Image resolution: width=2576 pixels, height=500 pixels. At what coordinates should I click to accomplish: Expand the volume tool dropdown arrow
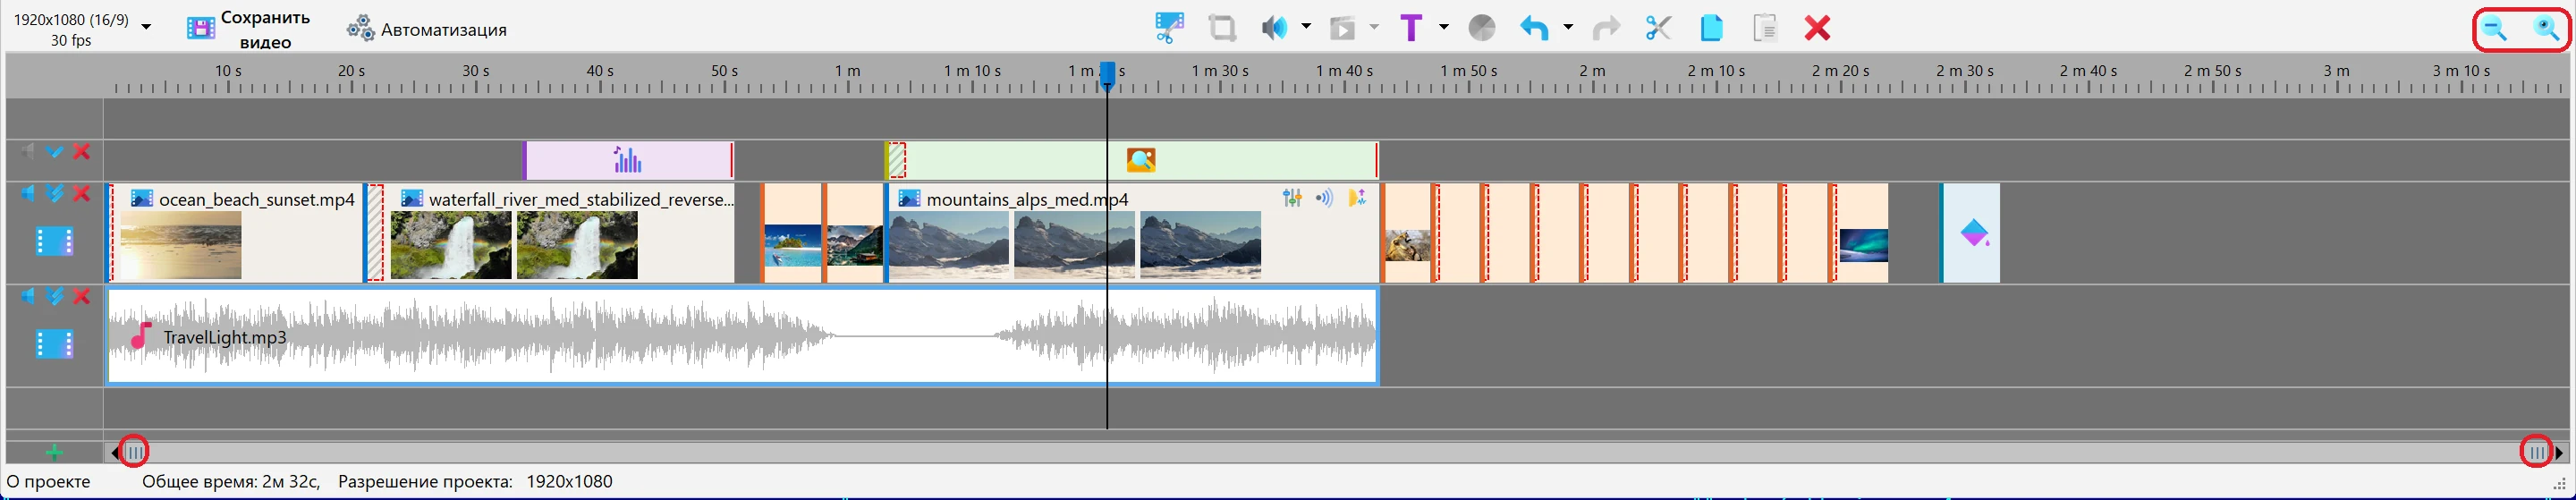tap(1306, 27)
